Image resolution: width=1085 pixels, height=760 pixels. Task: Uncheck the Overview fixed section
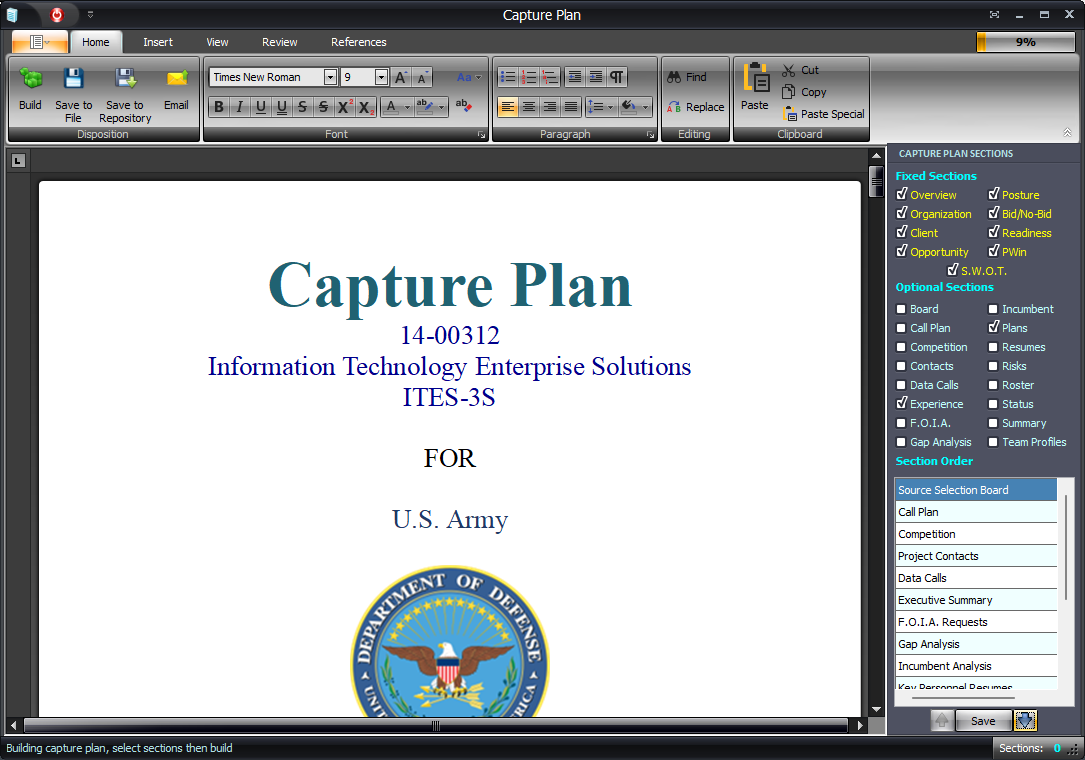(x=901, y=194)
